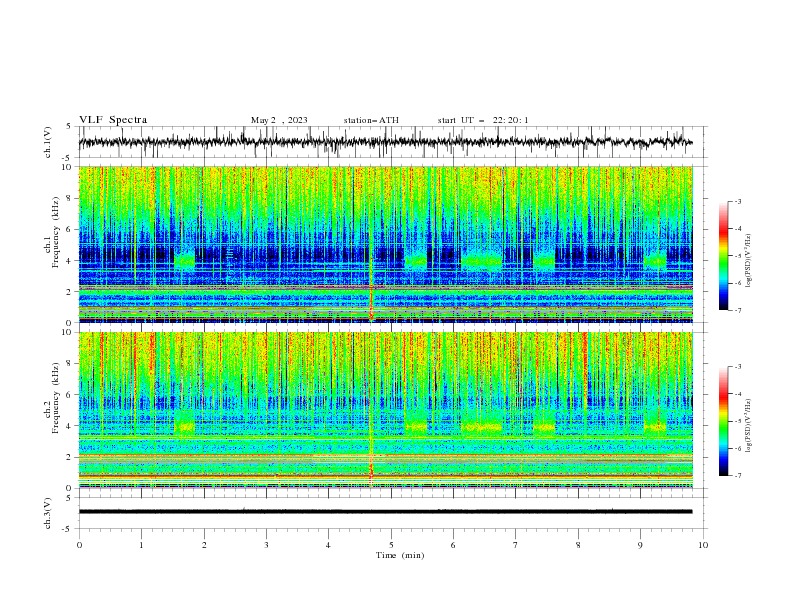This screenshot has height=612, width=792.
Task: Click the "Time (min)" x-axis label
Action: (400, 555)
